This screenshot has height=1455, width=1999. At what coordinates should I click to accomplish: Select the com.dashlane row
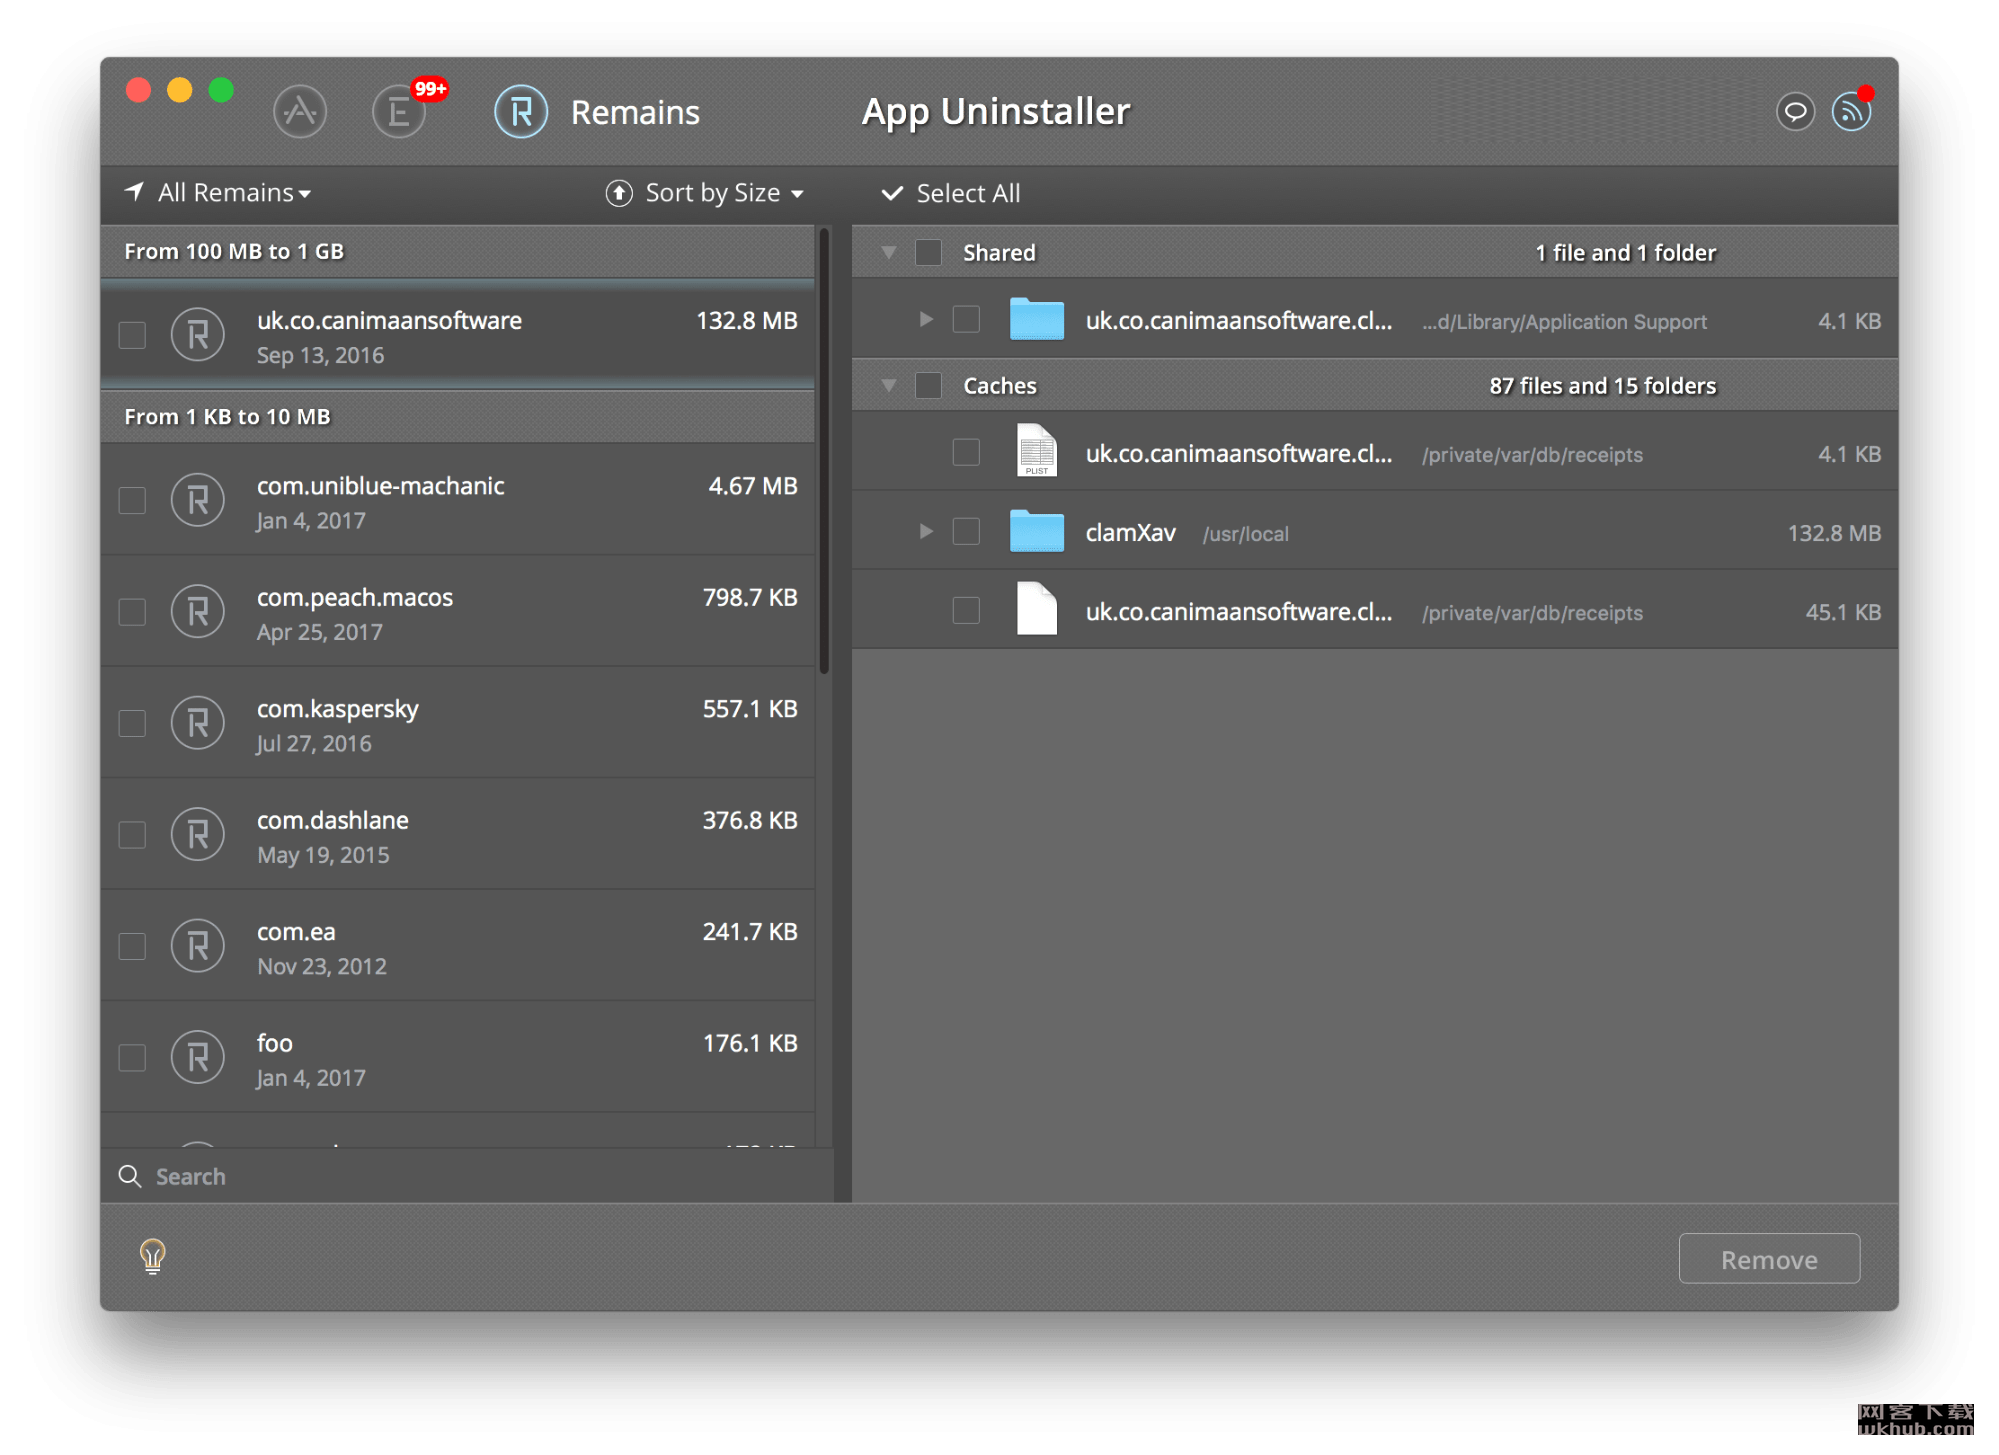[458, 835]
